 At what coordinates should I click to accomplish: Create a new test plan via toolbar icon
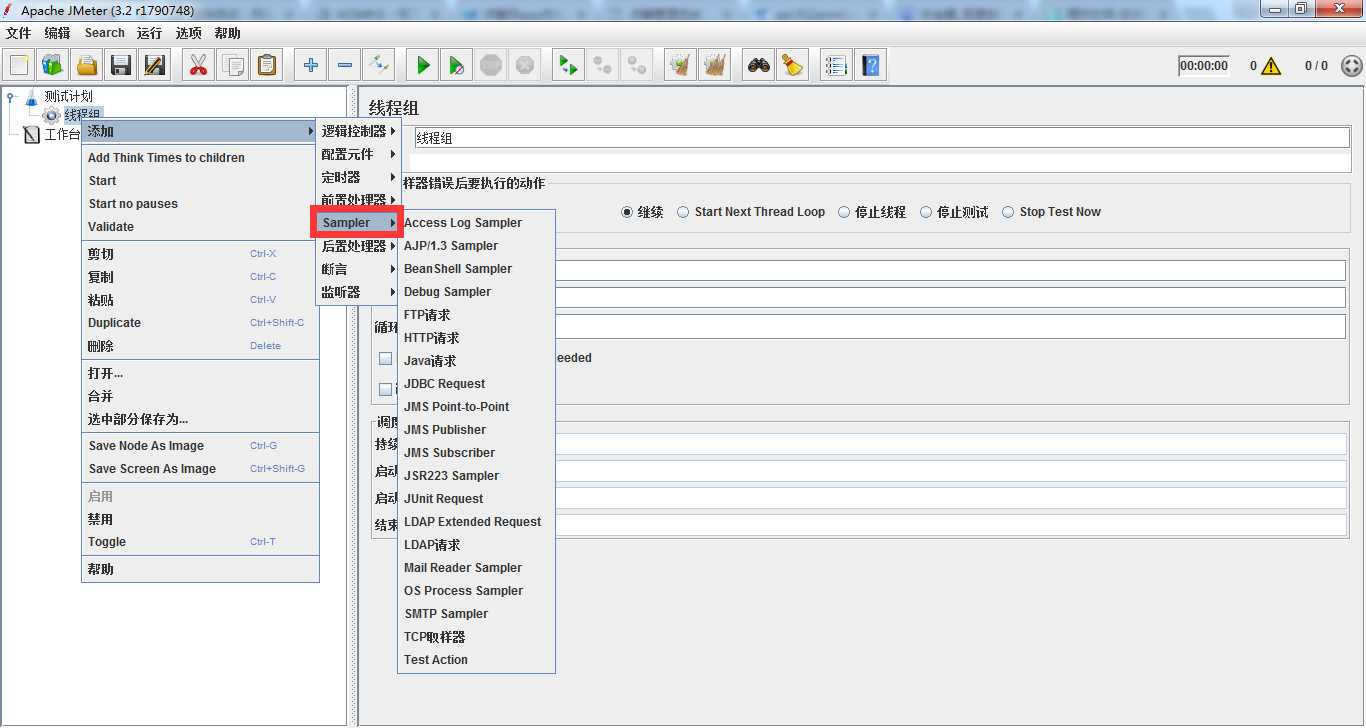point(19,66)
